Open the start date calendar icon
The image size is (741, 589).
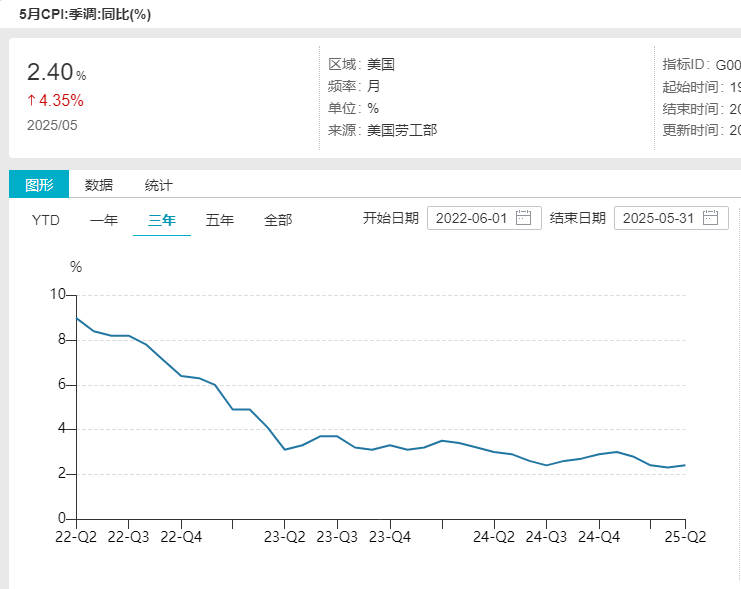click(523, 219)
